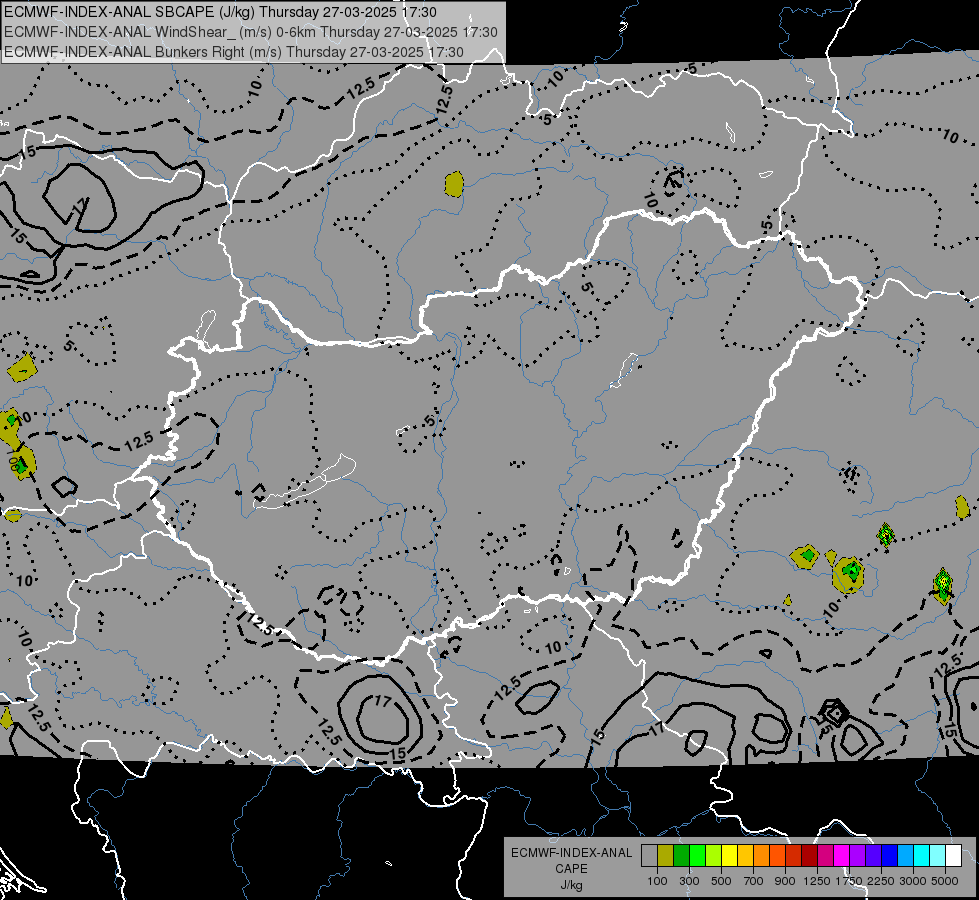Viewport: 979px width, 900px height.
Task: Select the dark red legend swatch
Action: click(809, 856)
